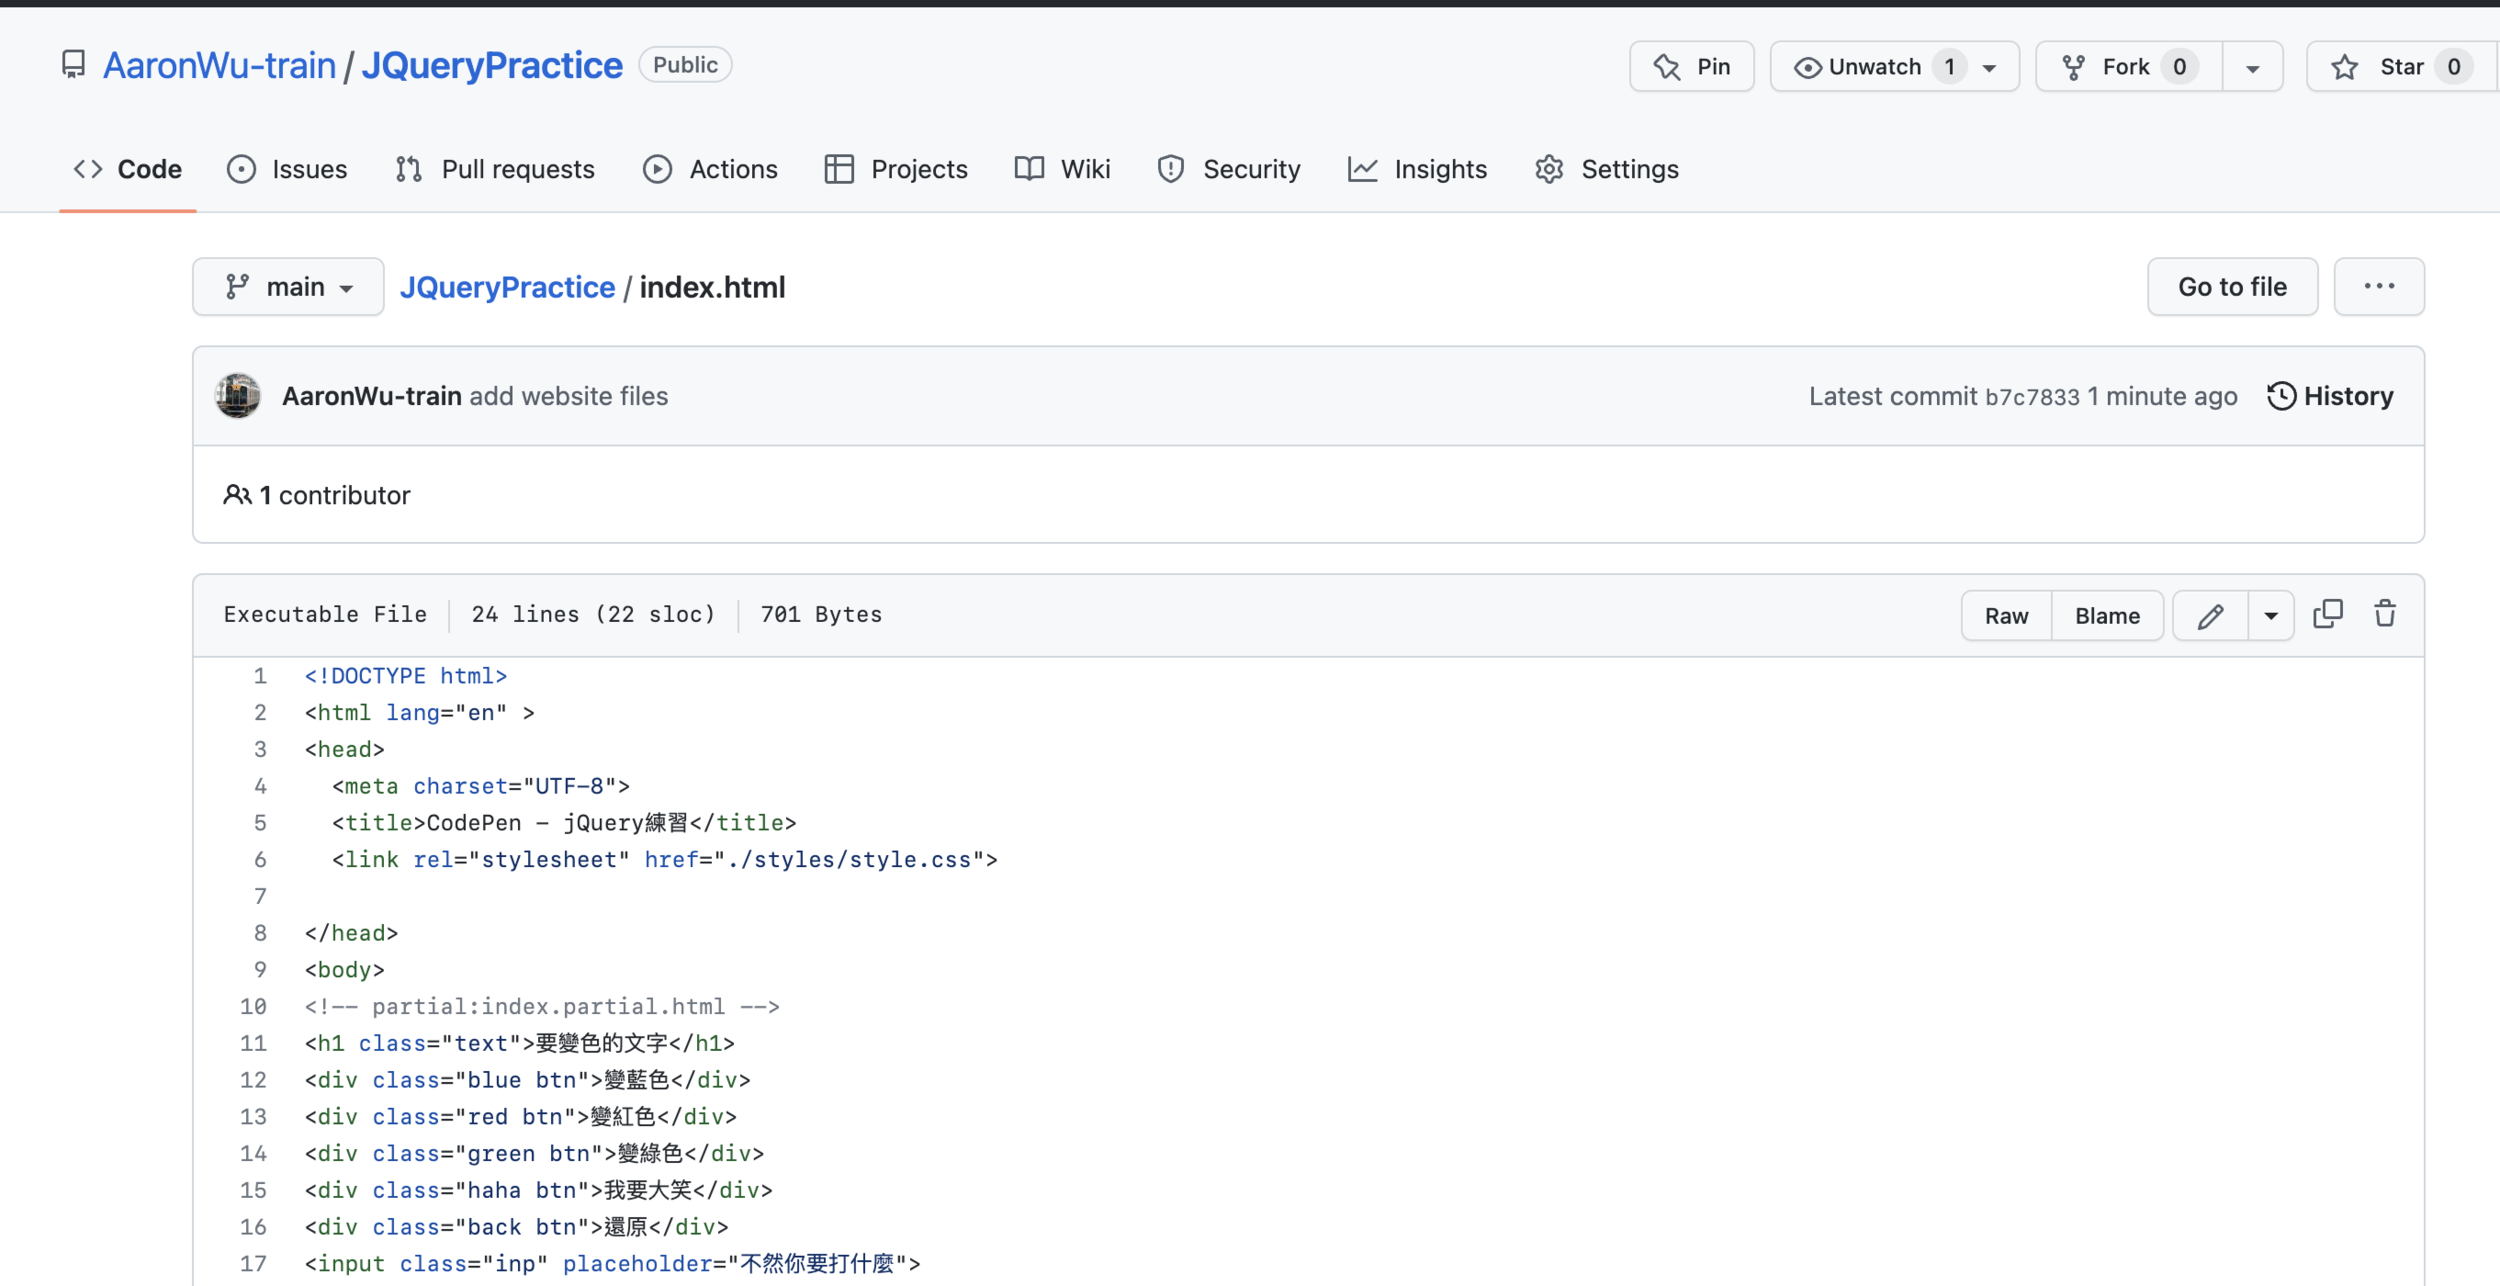The width and height of the screenshot is (2500, 1286).
Task: Click the 1 contributor people icon
Action: [x=237, y=495]
